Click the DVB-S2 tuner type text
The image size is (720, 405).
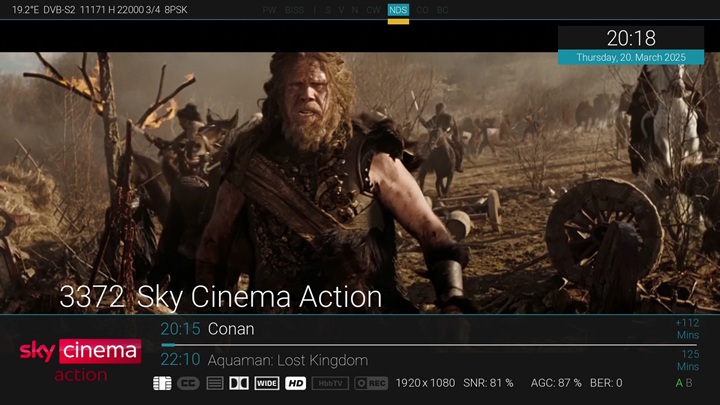click(59, 10)
